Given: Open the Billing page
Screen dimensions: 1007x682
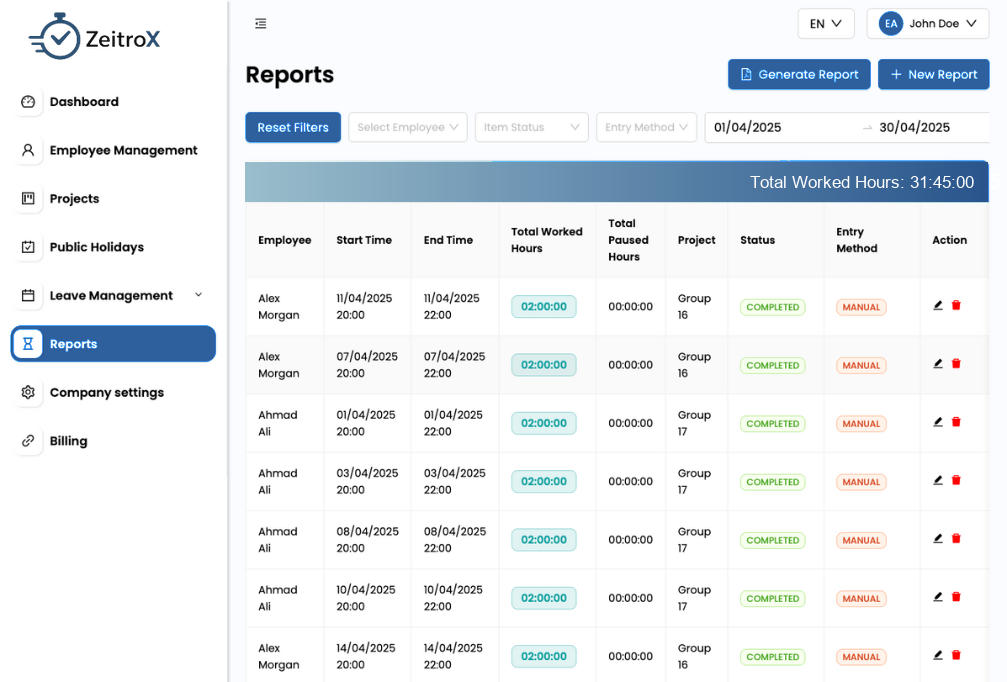Looking at the screenshot, I should point(68,441).
